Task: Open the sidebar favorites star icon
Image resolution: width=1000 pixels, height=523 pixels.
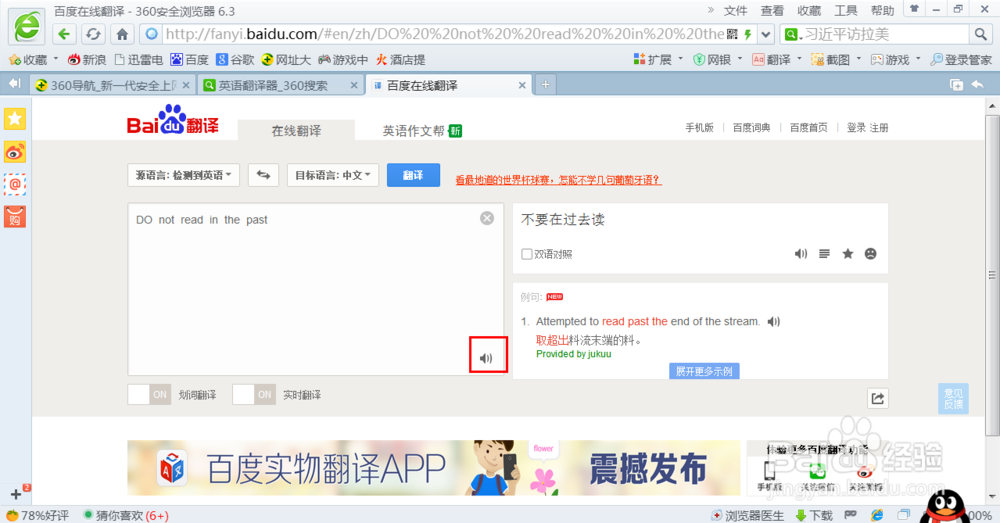Action: click(x=15, y=119)
